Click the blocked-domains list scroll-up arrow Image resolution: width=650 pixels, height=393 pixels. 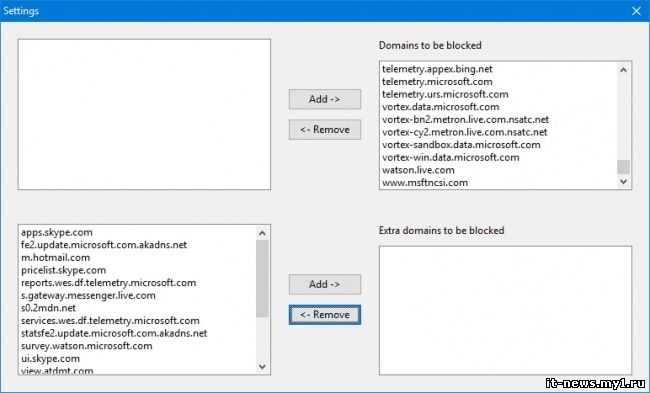[x=623, y=70]
